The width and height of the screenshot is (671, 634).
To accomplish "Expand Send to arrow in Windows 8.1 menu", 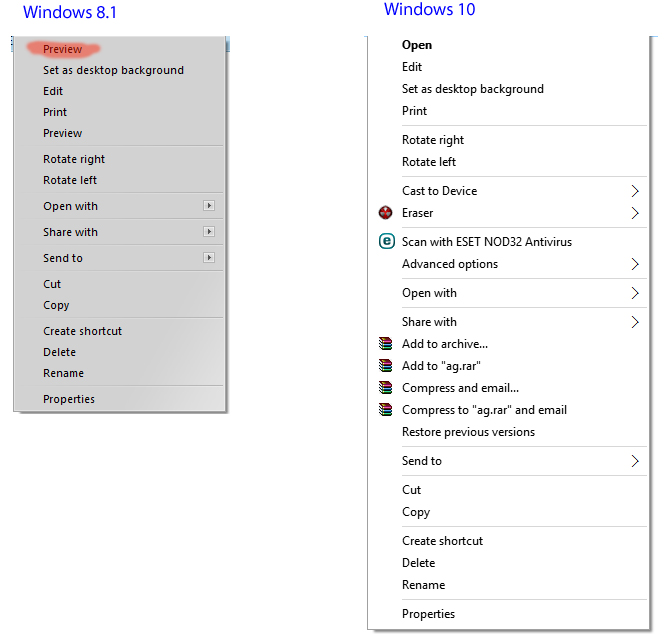I will point(209,258).
